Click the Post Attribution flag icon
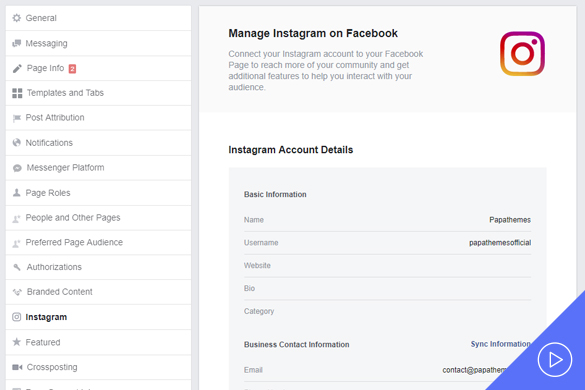585x390 pixels. click(x=16, y=118)
